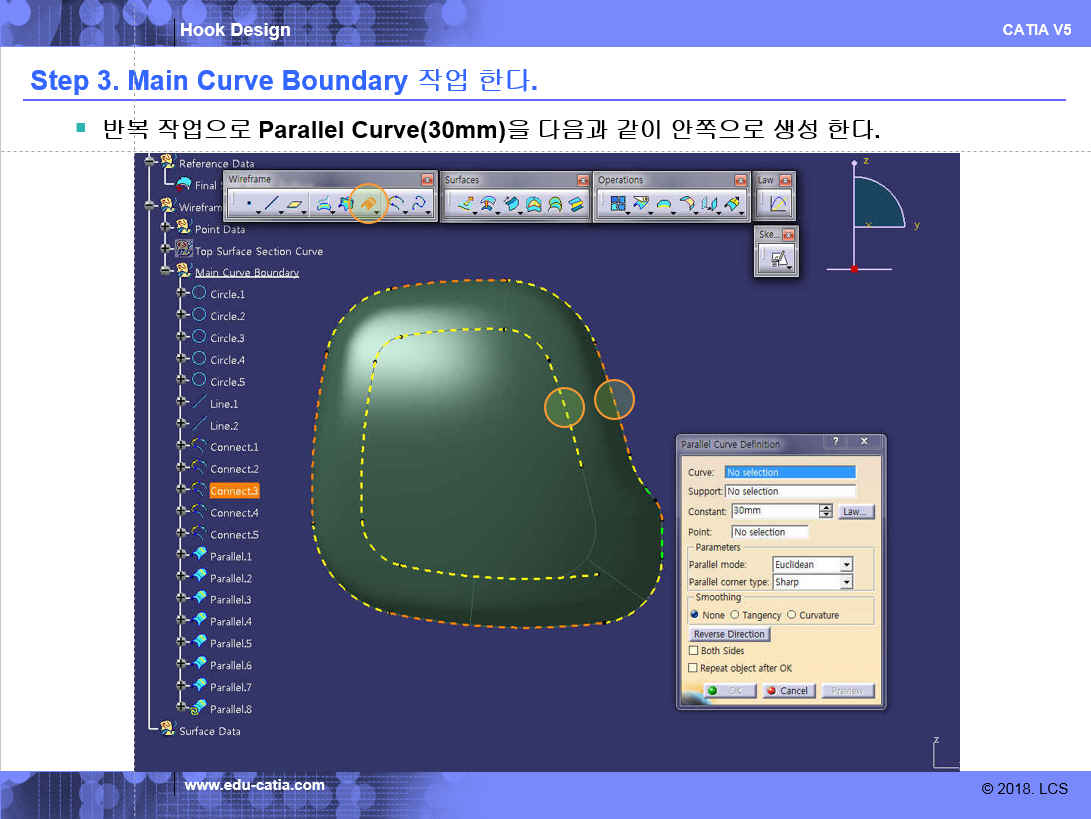Viewport: 1091px width, 819px height.
Task: Choose the Plane tool in Wireframe toolbar
Action: pos(295,205)
